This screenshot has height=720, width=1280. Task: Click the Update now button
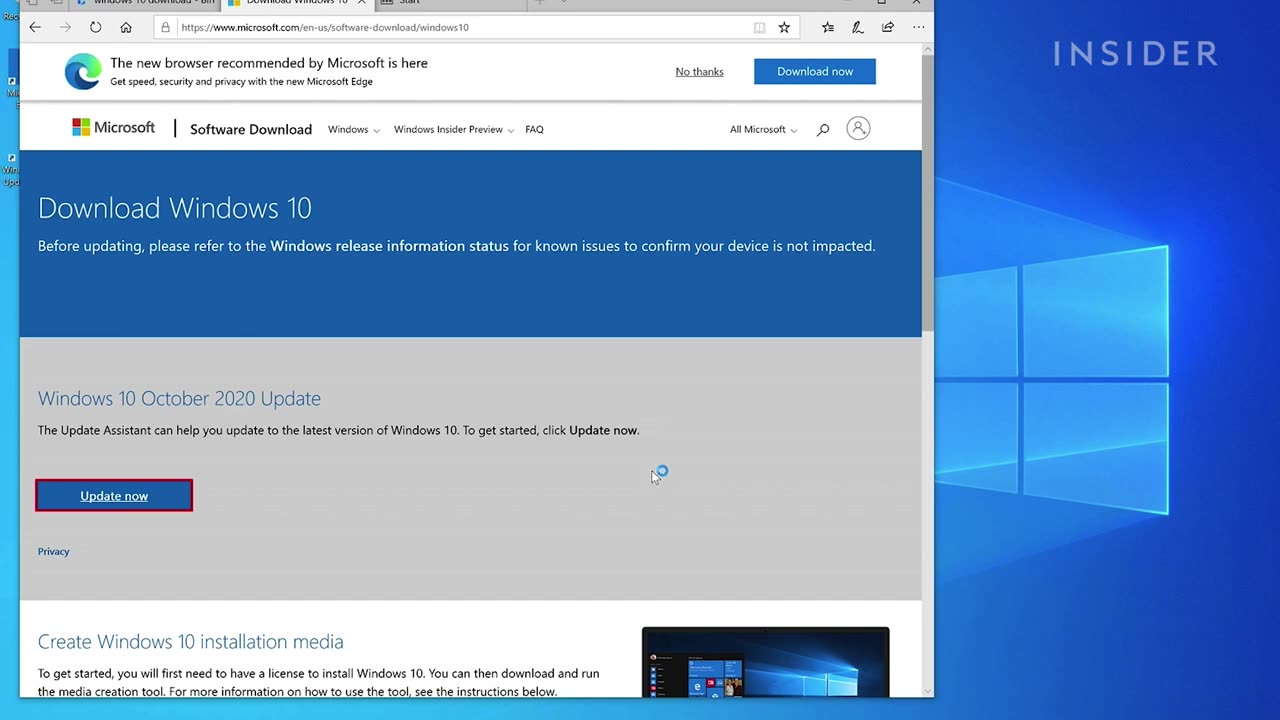[x=114, y=495]
